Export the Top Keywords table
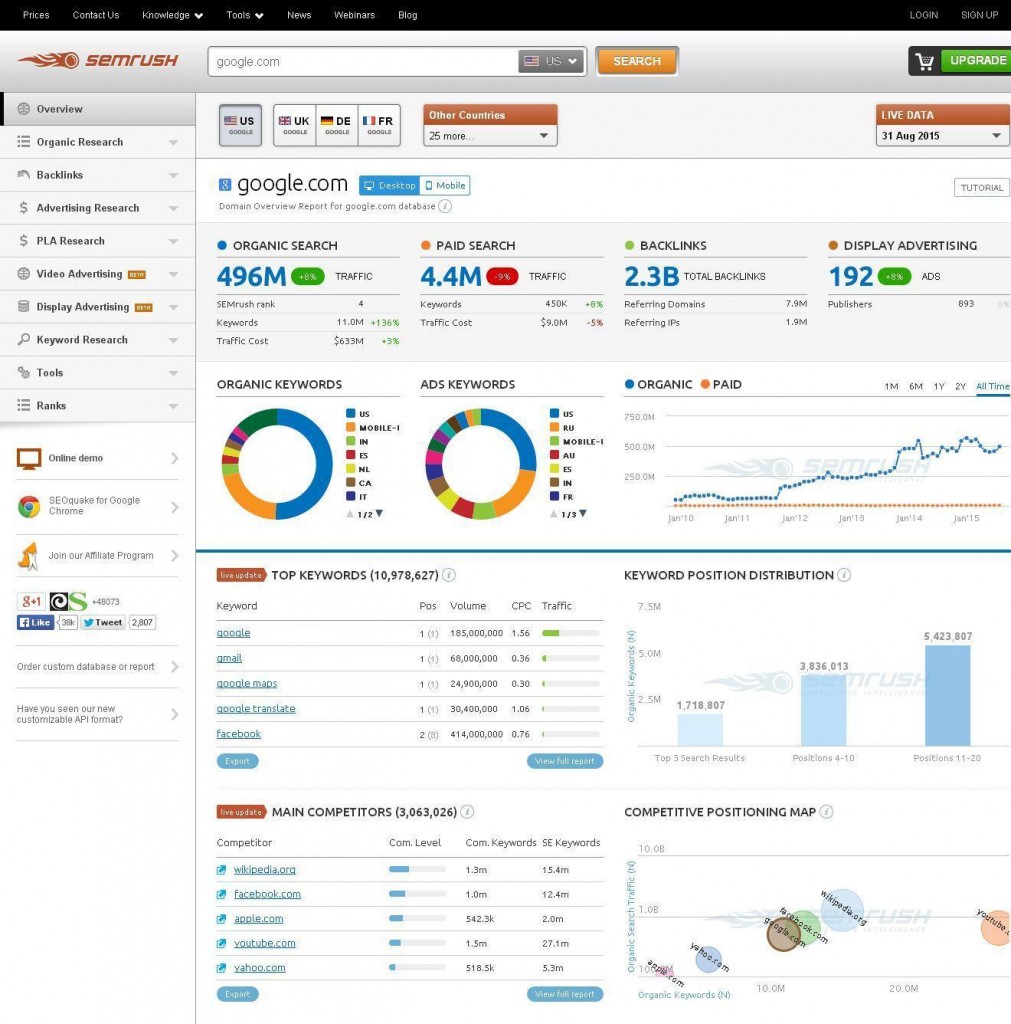This screenshot has width=1011, height=1024. click(x=237, y=761)
